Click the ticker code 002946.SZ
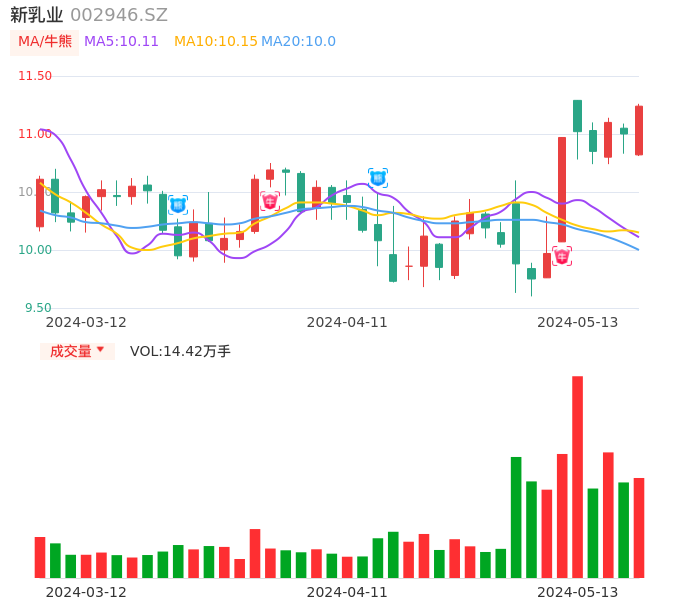The image size is (686, 606). pos(119,15)
